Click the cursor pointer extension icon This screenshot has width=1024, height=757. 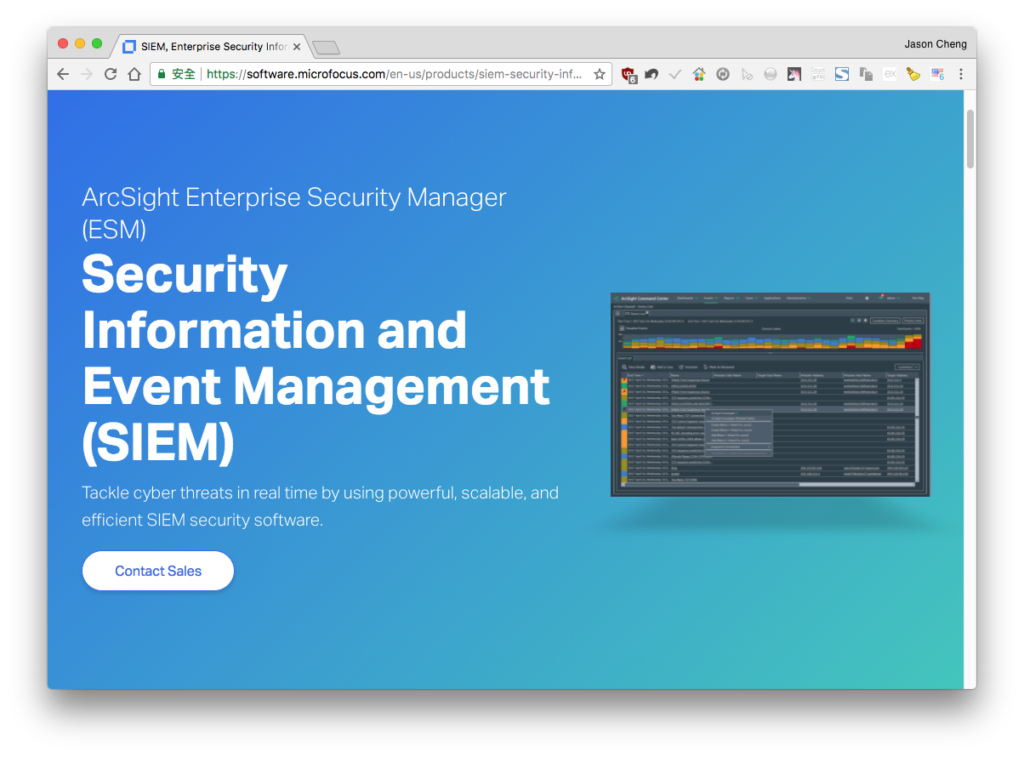(x=746, y=74)
